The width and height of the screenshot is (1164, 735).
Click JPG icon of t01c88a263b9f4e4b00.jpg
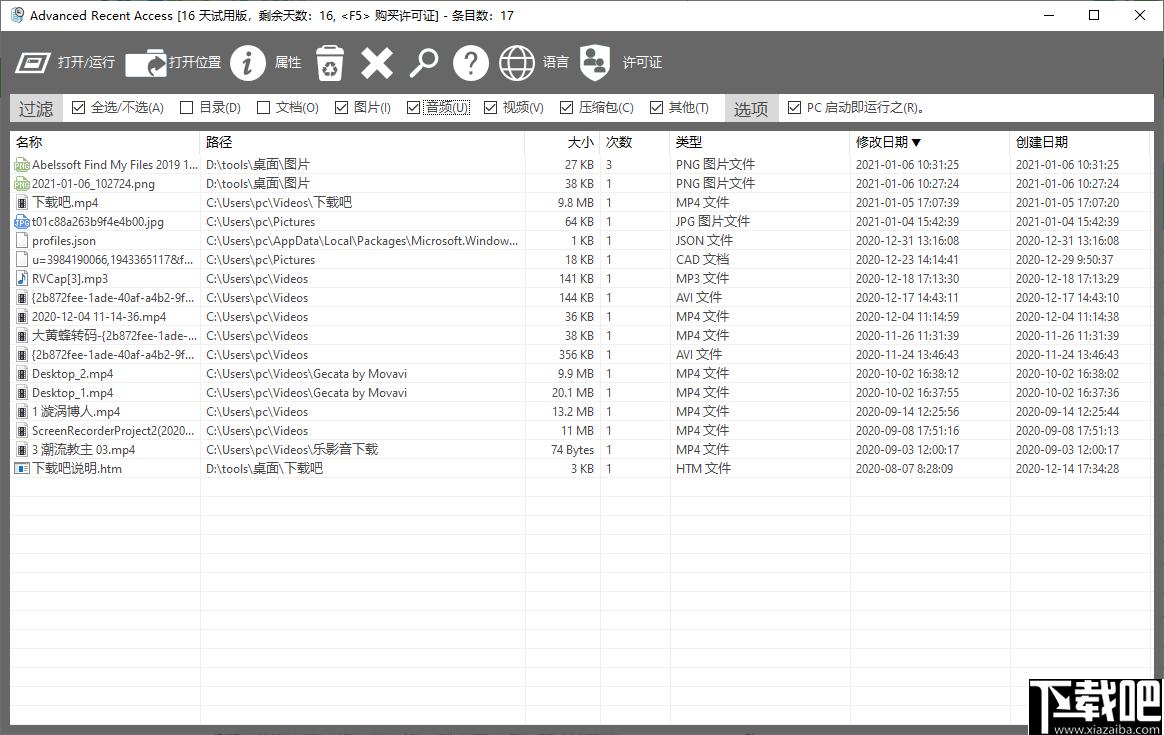point(22,222)
